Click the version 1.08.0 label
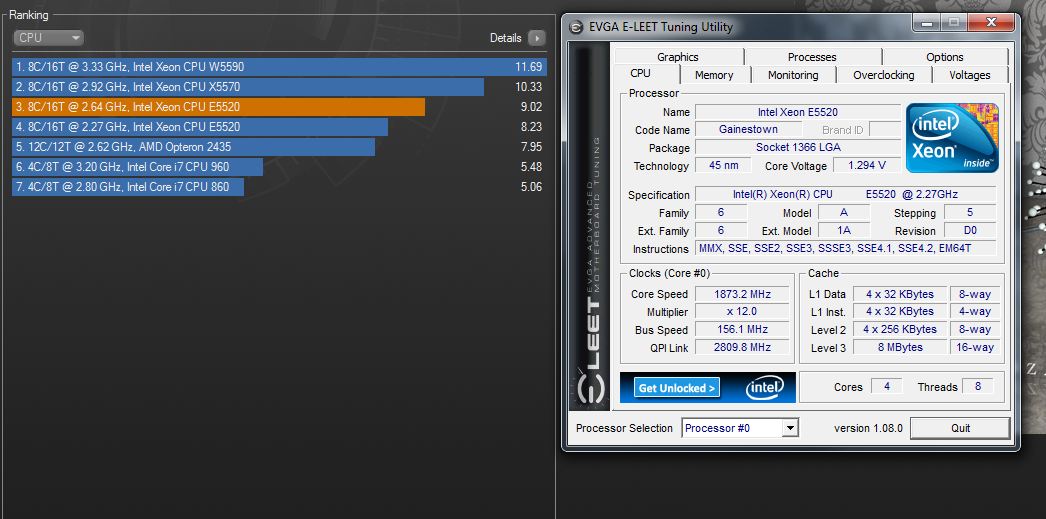 point(868,428)
